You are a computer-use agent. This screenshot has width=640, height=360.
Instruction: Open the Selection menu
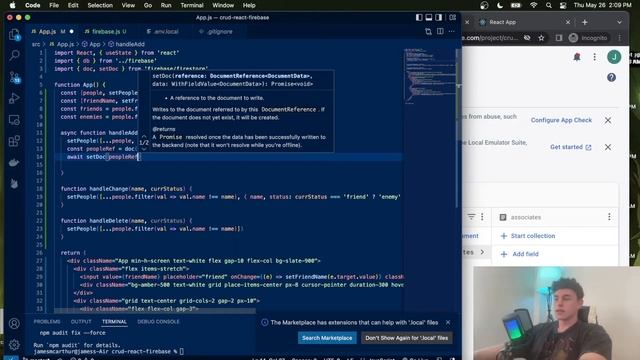pyautogui.click(x=100, y=5)
